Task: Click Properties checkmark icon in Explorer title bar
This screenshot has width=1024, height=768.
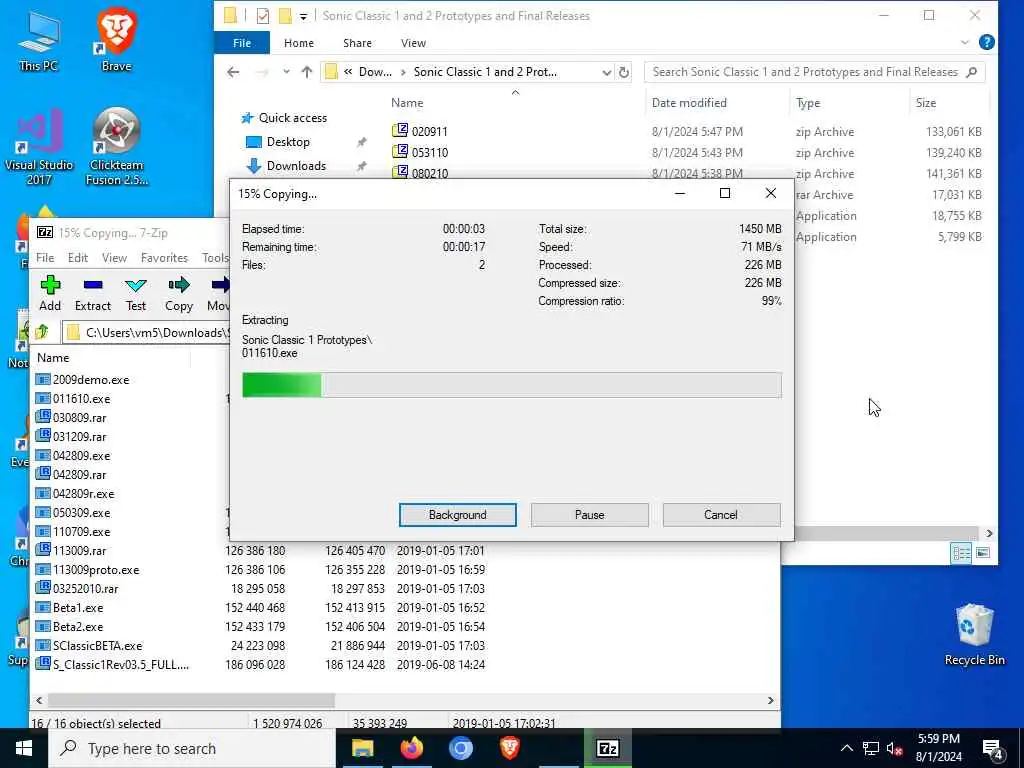Action: (x=263, y=16)
